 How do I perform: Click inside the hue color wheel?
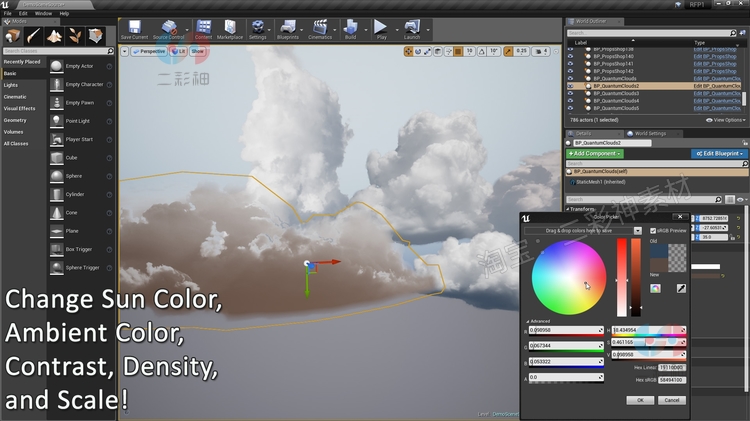[569, 277]
